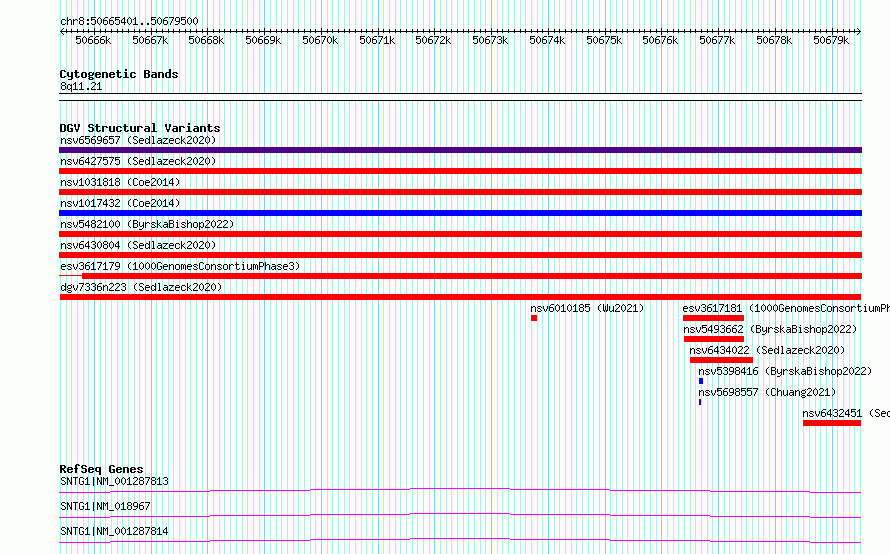Viewport: 890px width, 554px height.
Task: Open variant nsv5398416 (ByrskaBishop2022) label
Action: click(785, 371)
